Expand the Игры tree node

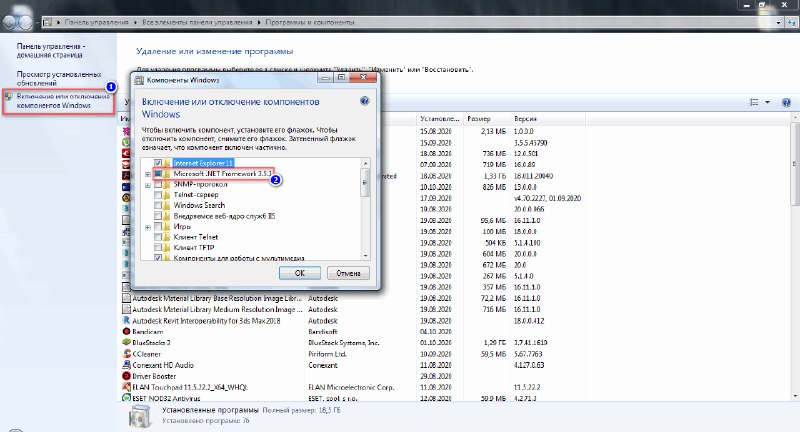[147, 227]
